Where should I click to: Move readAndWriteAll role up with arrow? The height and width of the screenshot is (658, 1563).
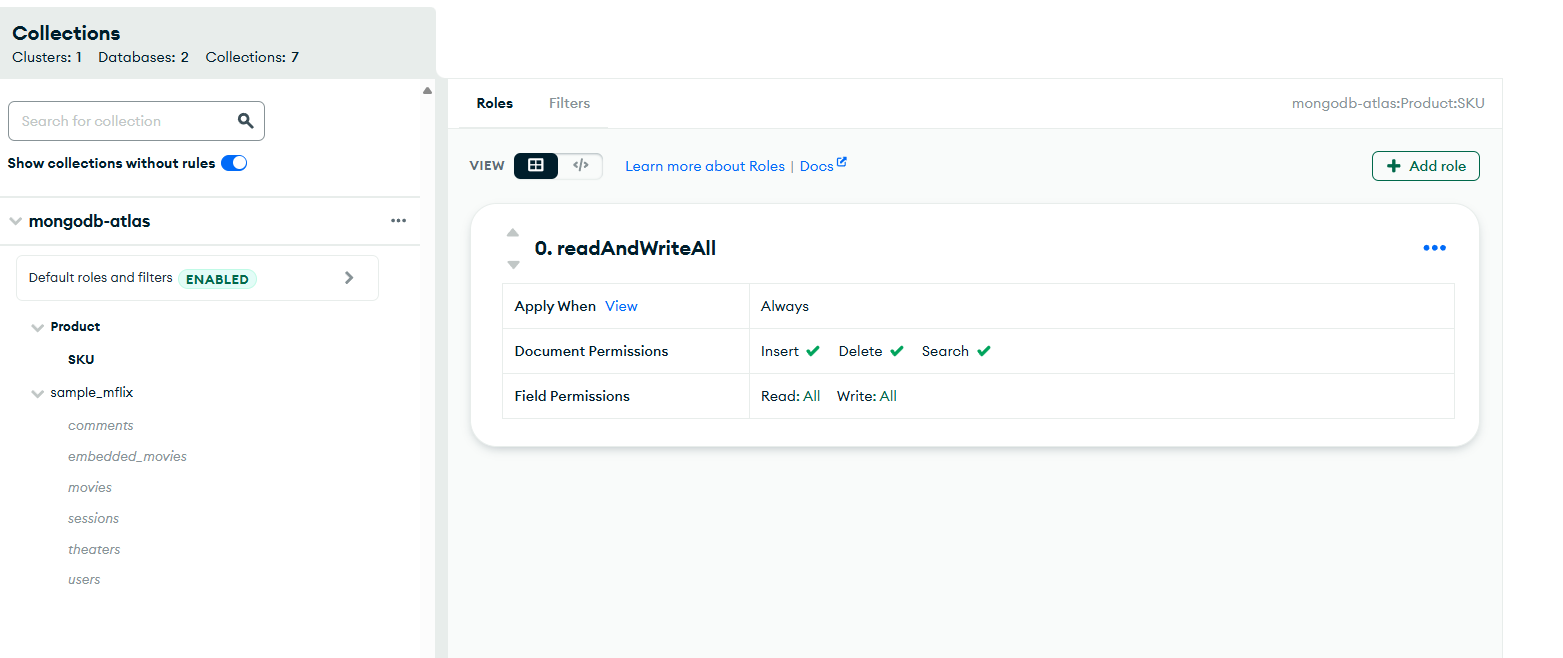[x=513, y=233]
